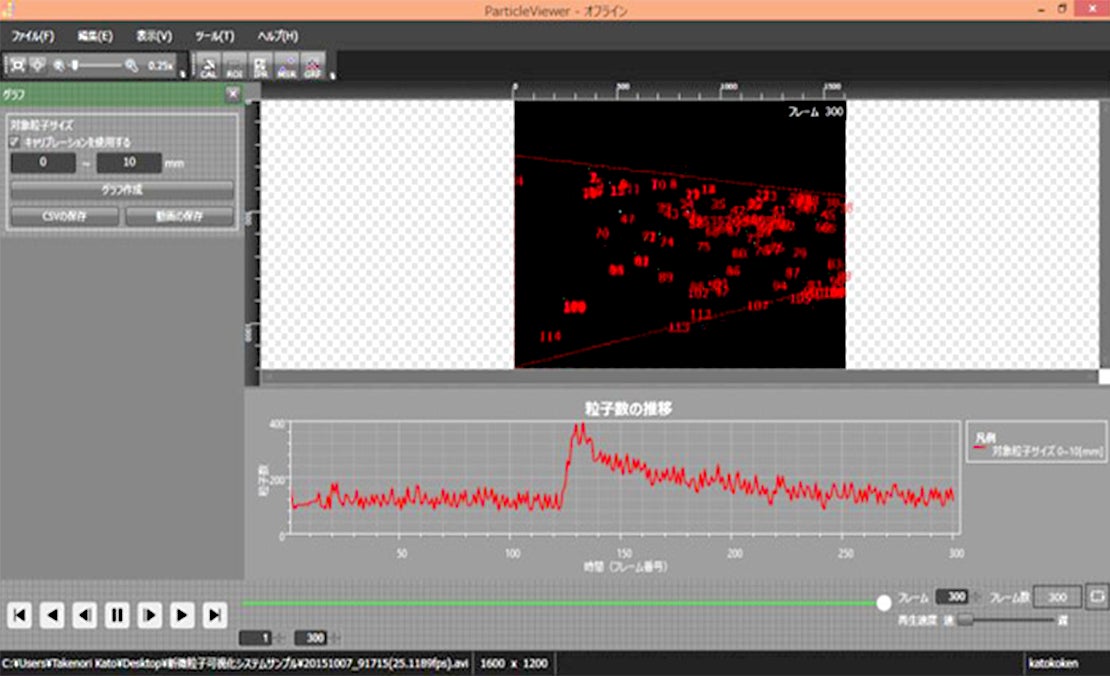Pause playback with the pause button

pyautogui.click(x=117, y=615)
